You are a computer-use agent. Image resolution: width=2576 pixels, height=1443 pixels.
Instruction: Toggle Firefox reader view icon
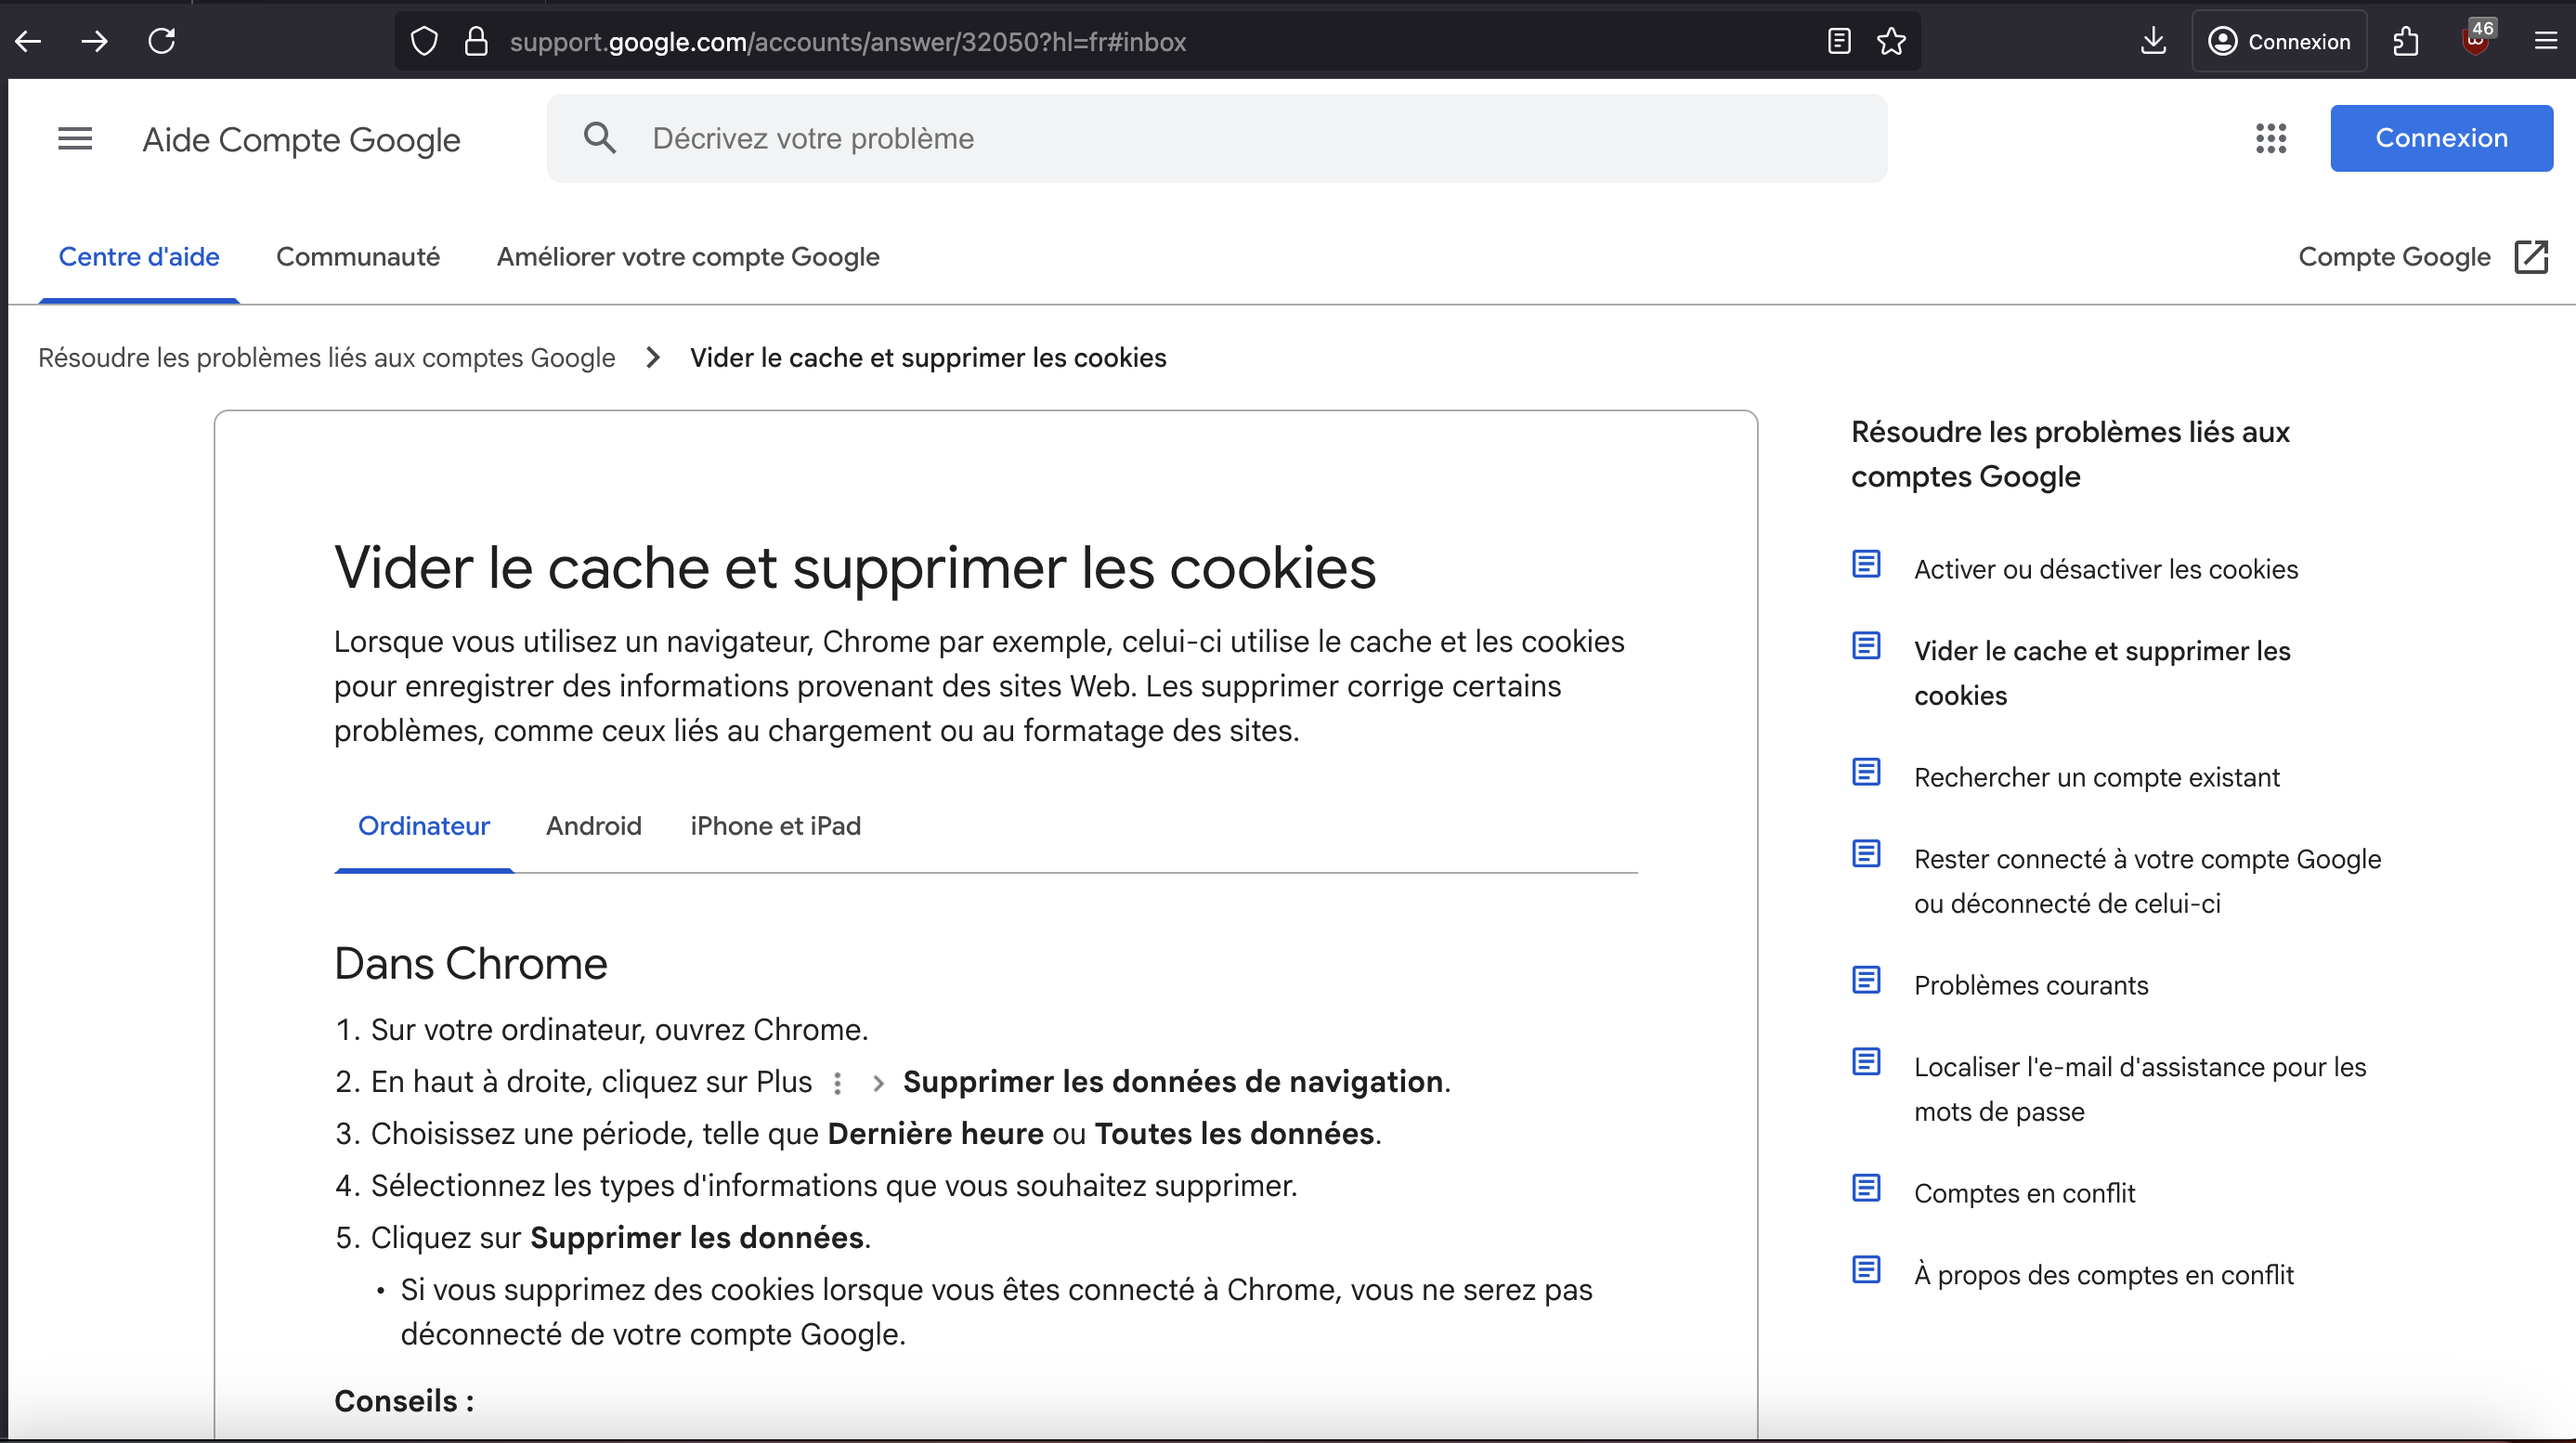[x=1838, y=42]
